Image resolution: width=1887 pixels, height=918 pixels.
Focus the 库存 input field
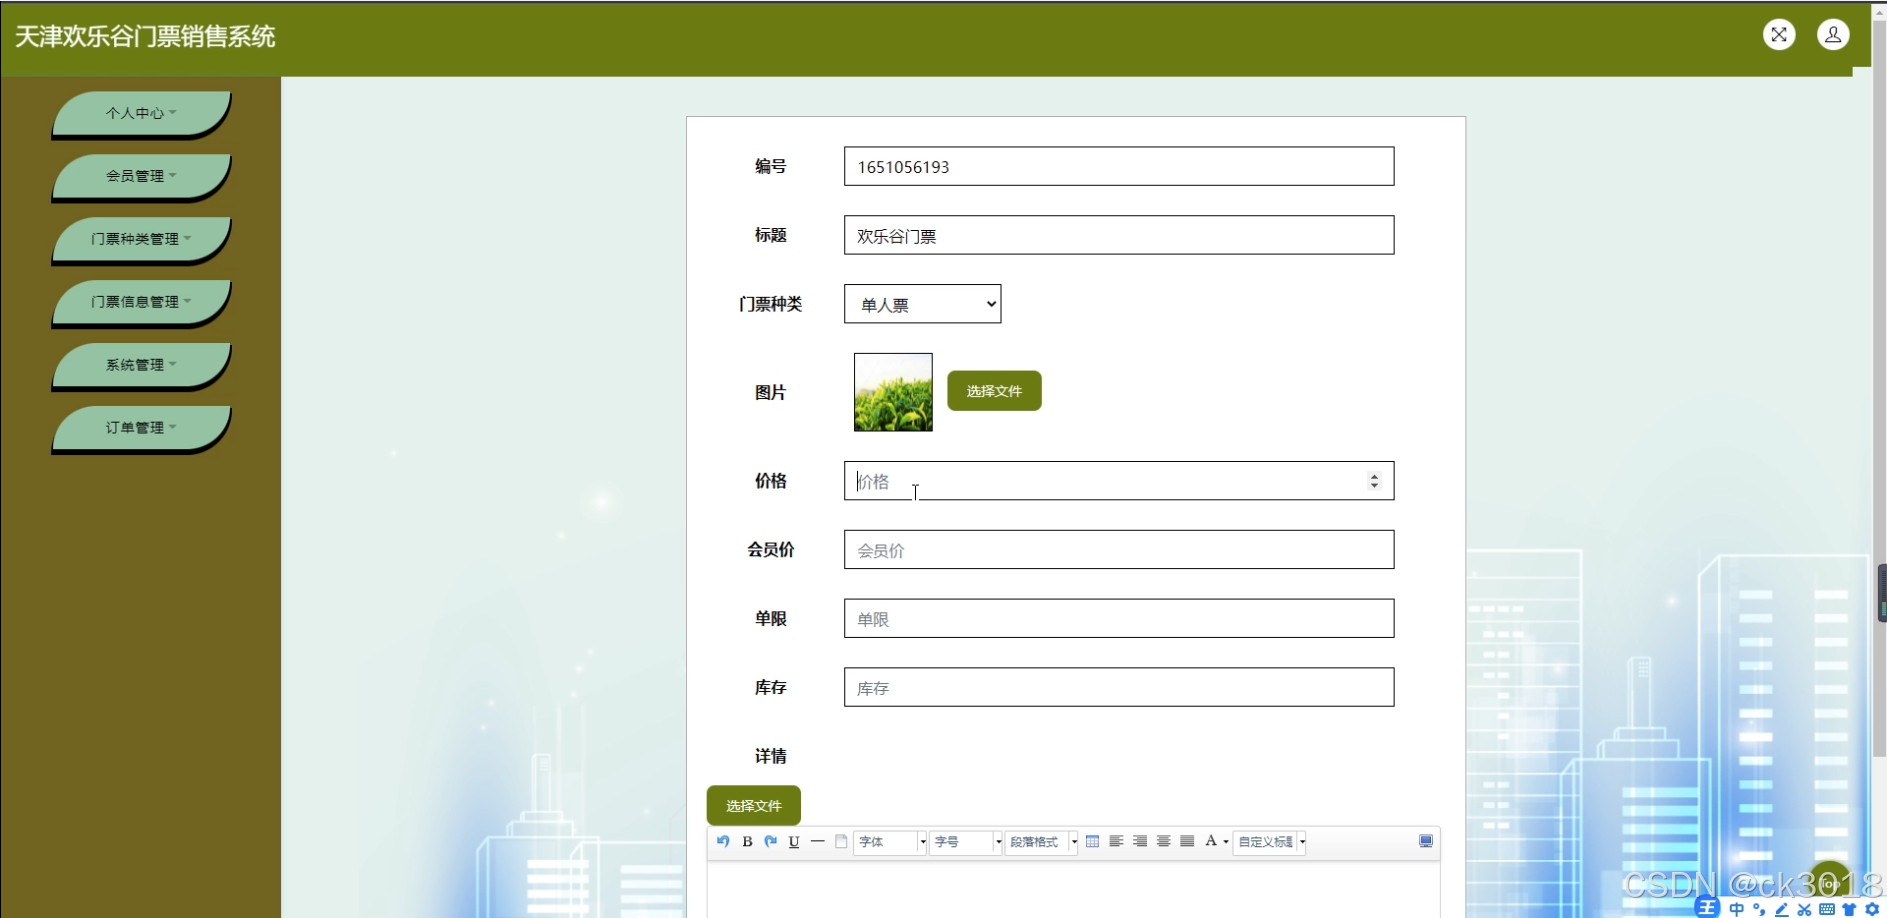[1119, 687]
